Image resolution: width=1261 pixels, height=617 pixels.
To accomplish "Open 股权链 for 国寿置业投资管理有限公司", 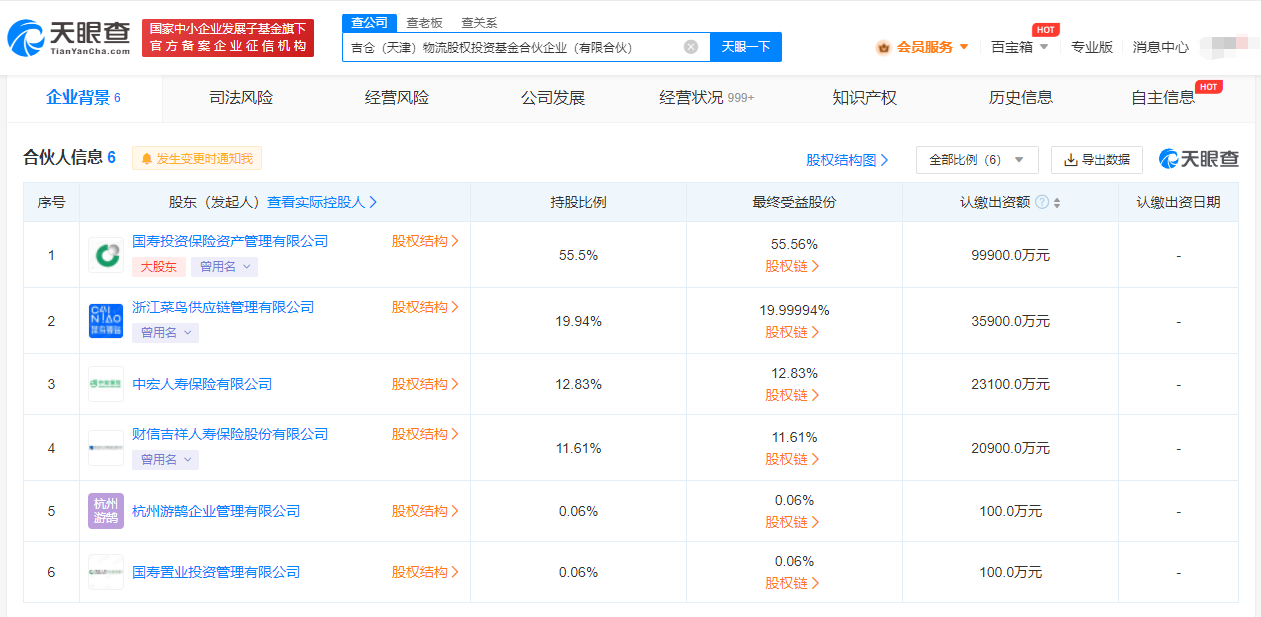I will (793, 583).
